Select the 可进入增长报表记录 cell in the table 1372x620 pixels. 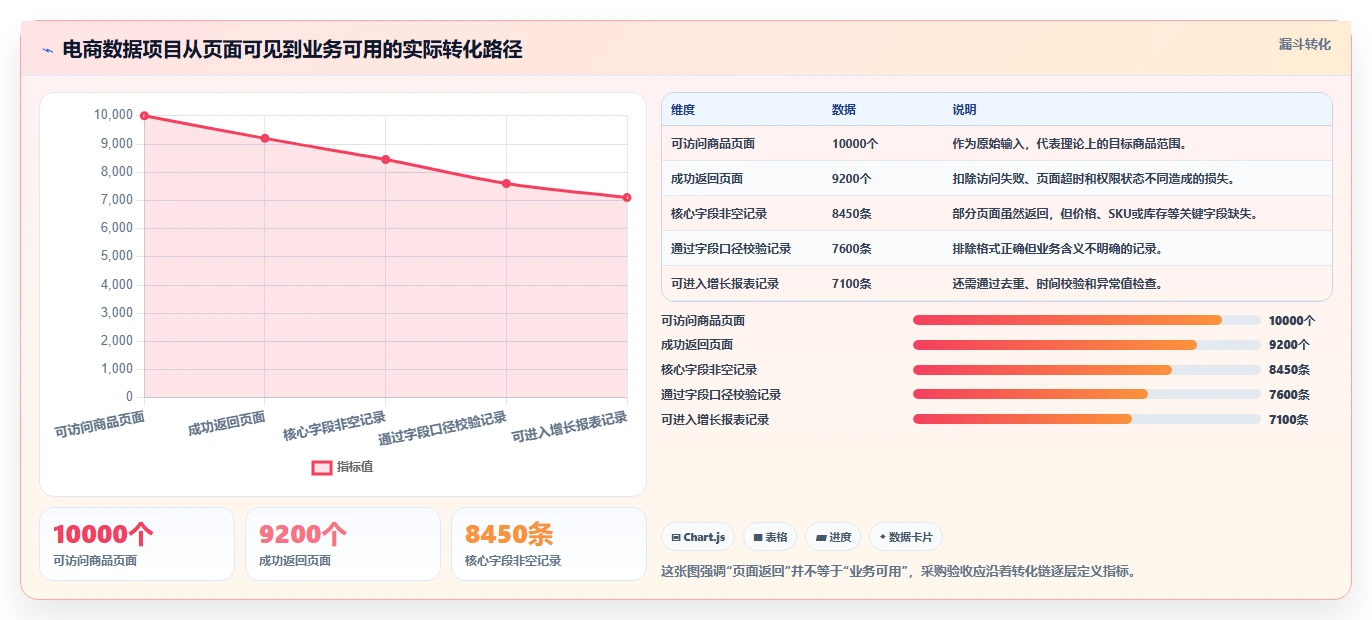click(725, 284)
